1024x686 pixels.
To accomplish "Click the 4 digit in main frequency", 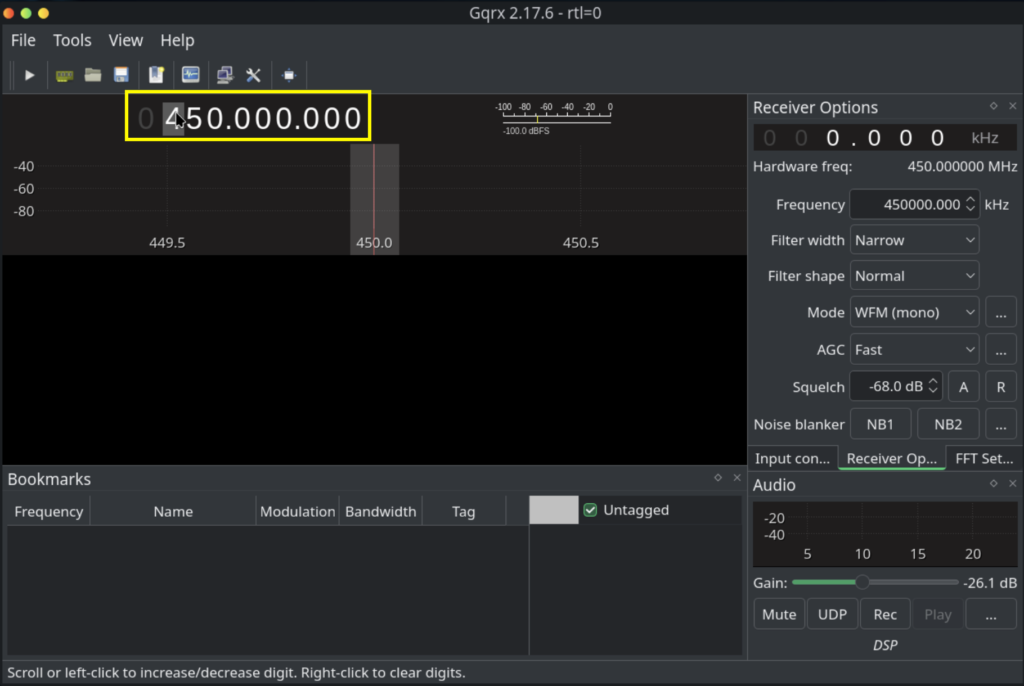I will [174, 118].
